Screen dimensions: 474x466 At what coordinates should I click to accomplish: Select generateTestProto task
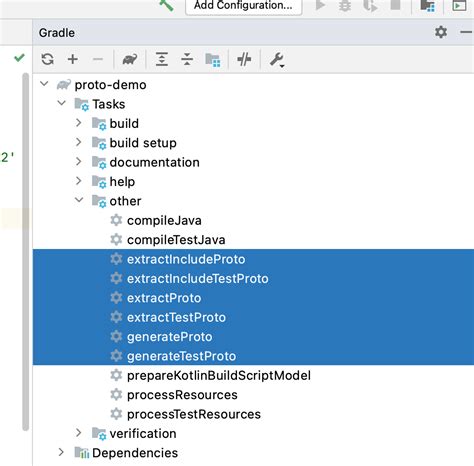[253, 356]
